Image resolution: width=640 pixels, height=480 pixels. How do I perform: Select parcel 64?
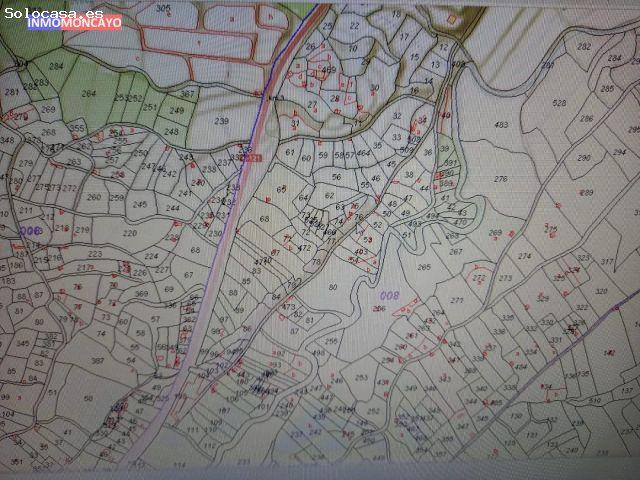point(303,198)
